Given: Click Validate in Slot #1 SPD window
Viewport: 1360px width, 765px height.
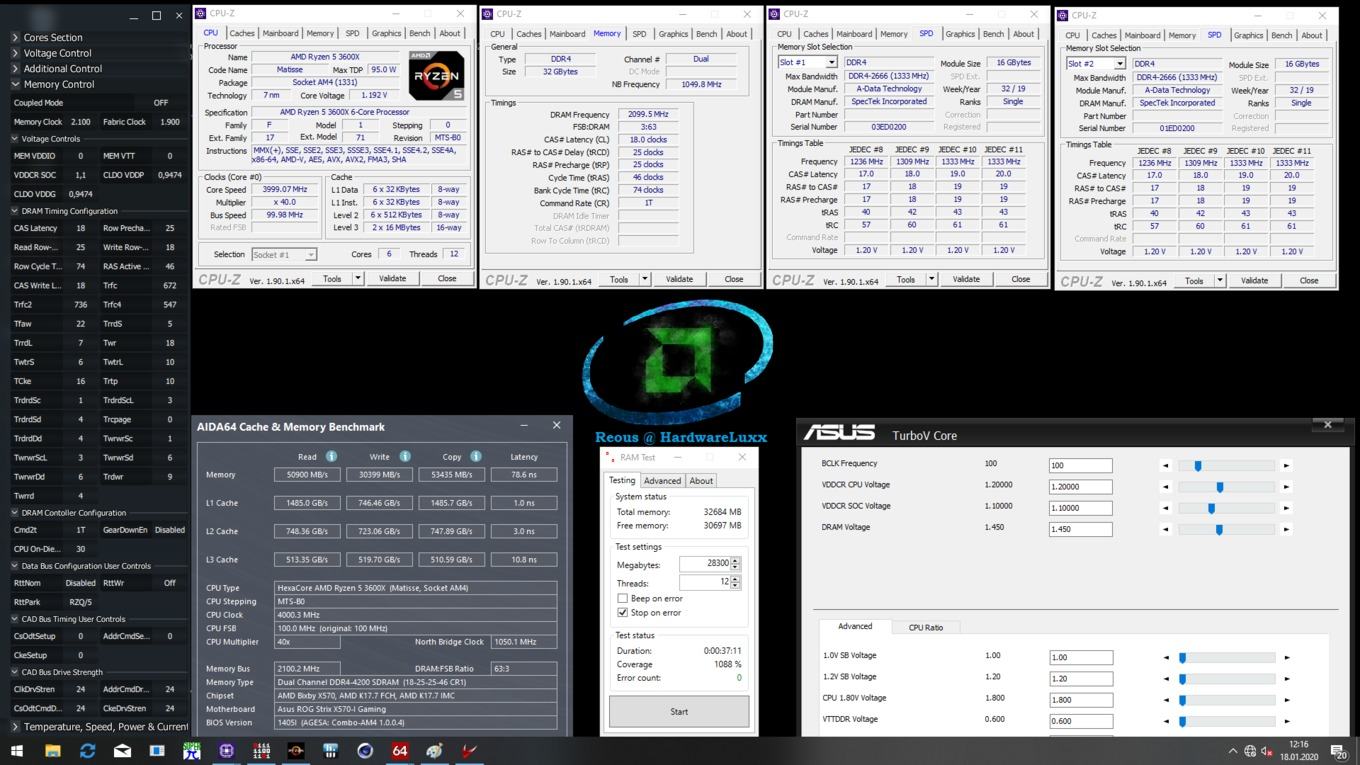Looking at the screenshot, I should [x=966, y=279].
